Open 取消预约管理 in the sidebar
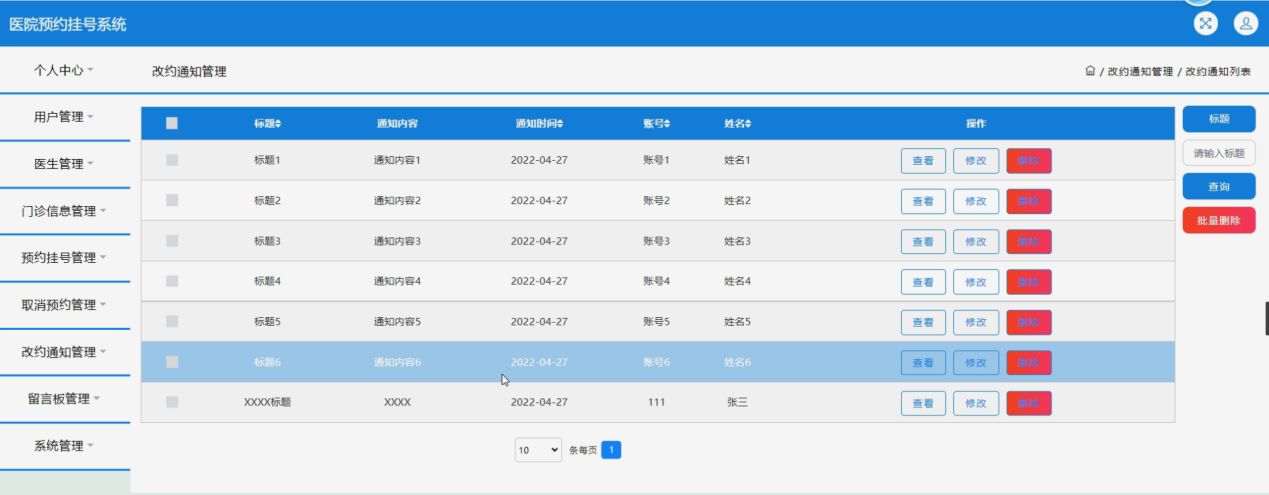Image resolution: width=1269 pixels, height=495 pixels. click(x=65, y=305)
